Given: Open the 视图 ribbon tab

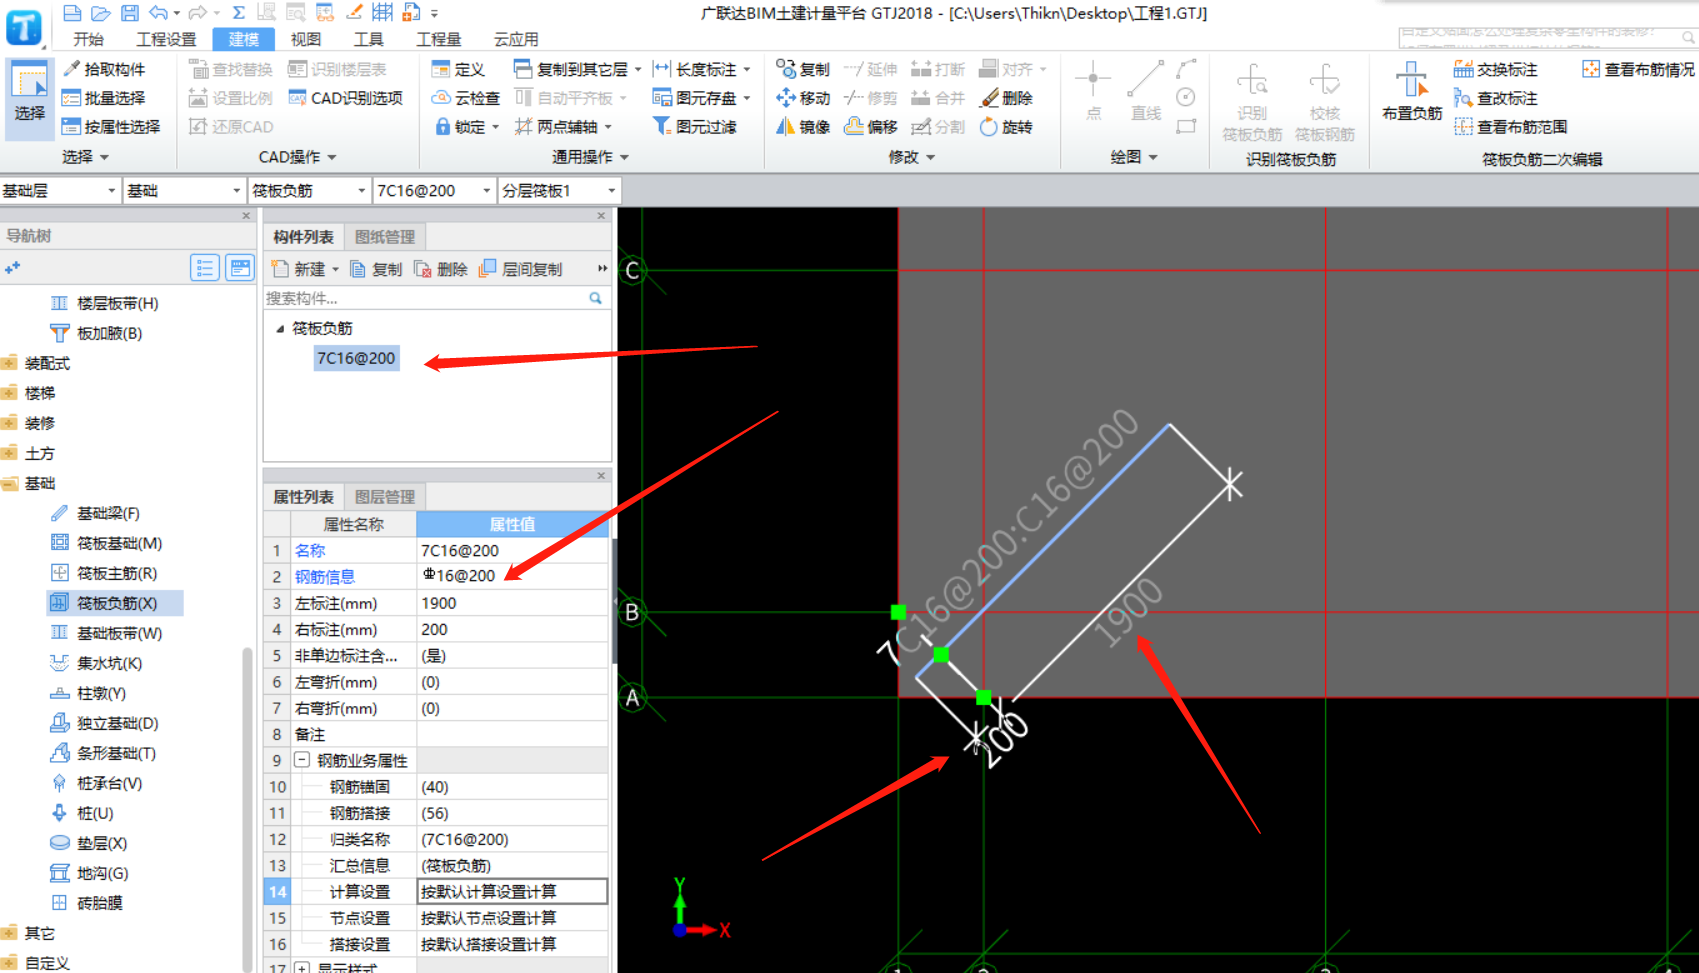Looking at the screenshot, I should (306, 39).
